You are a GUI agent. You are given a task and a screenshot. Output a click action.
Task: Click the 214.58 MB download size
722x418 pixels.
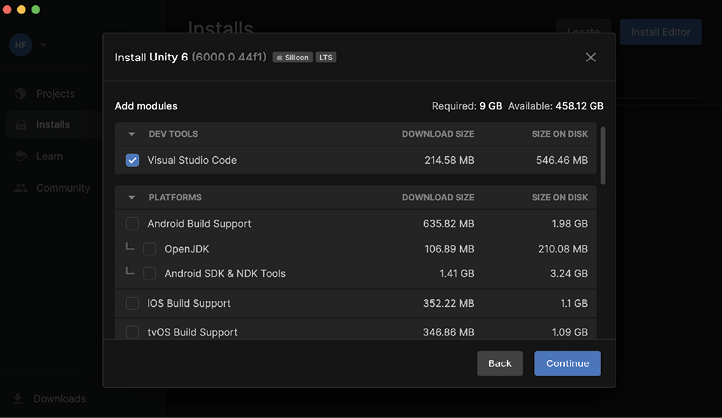(x=449, y=160)
